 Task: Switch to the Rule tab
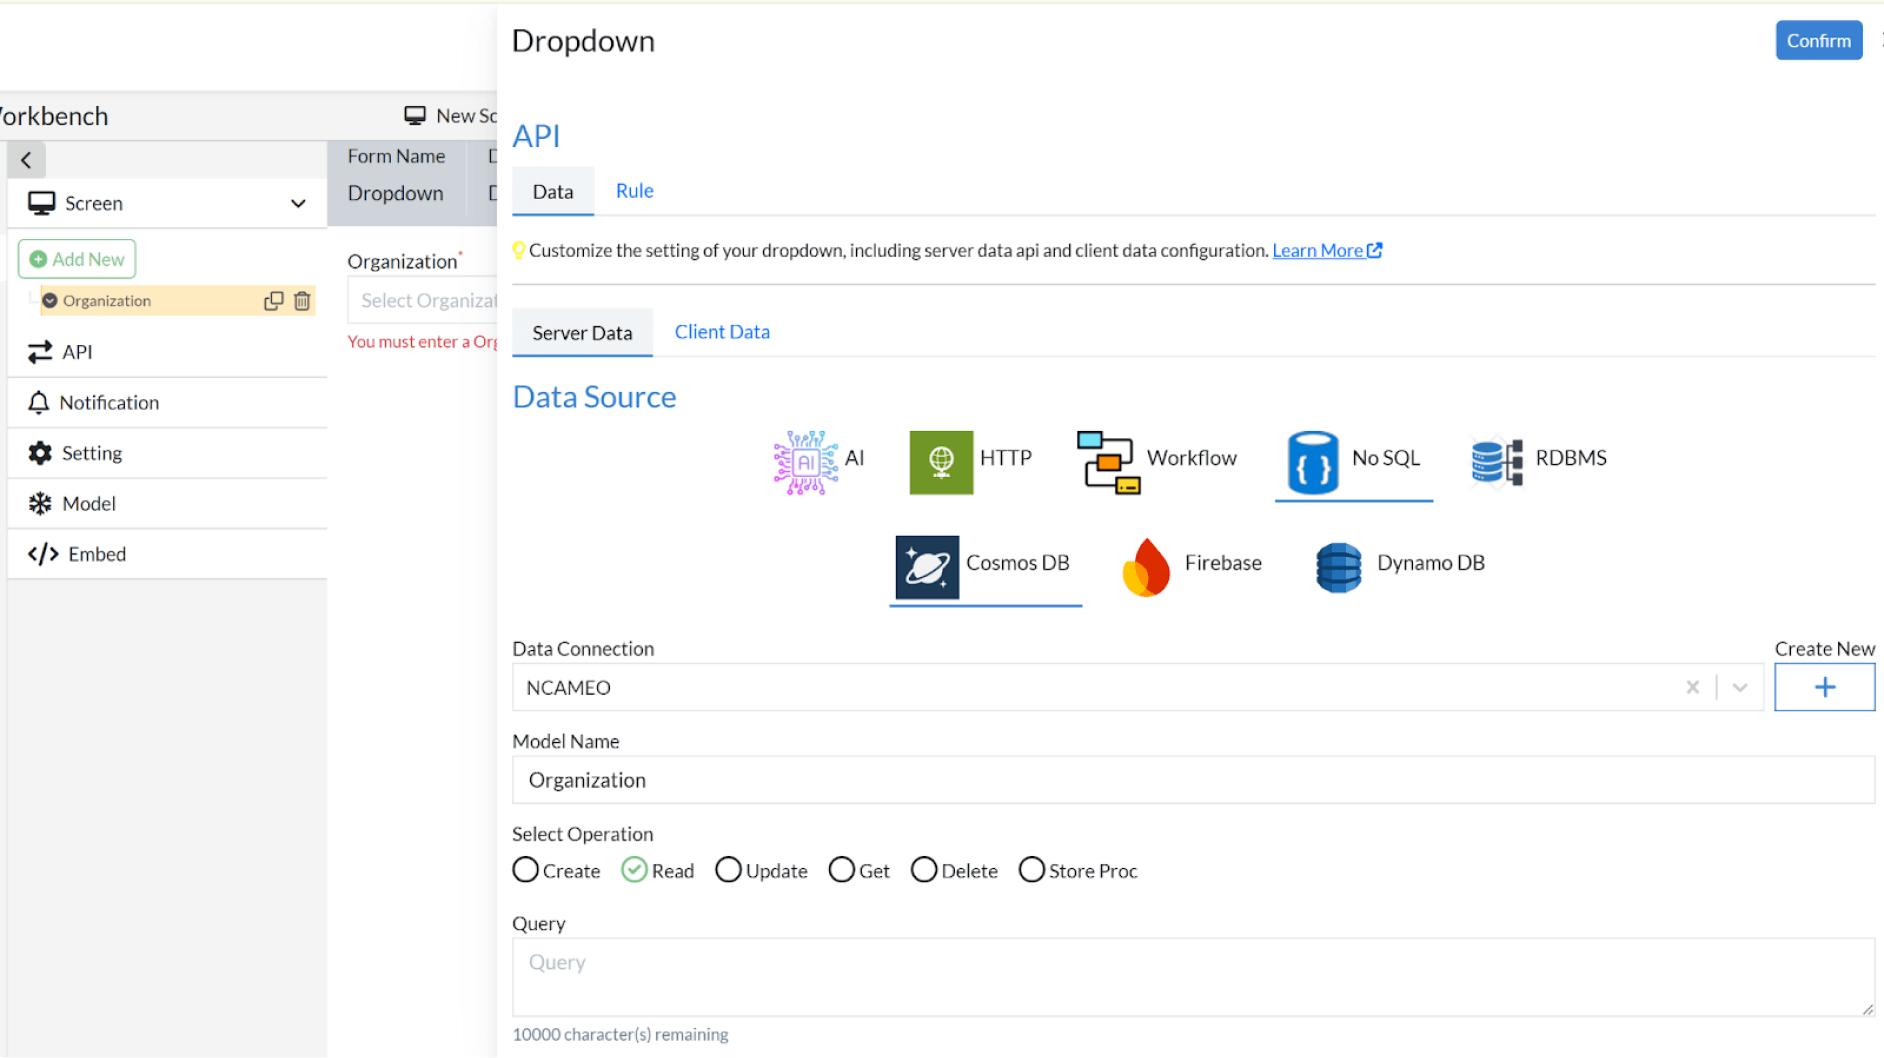634,191
